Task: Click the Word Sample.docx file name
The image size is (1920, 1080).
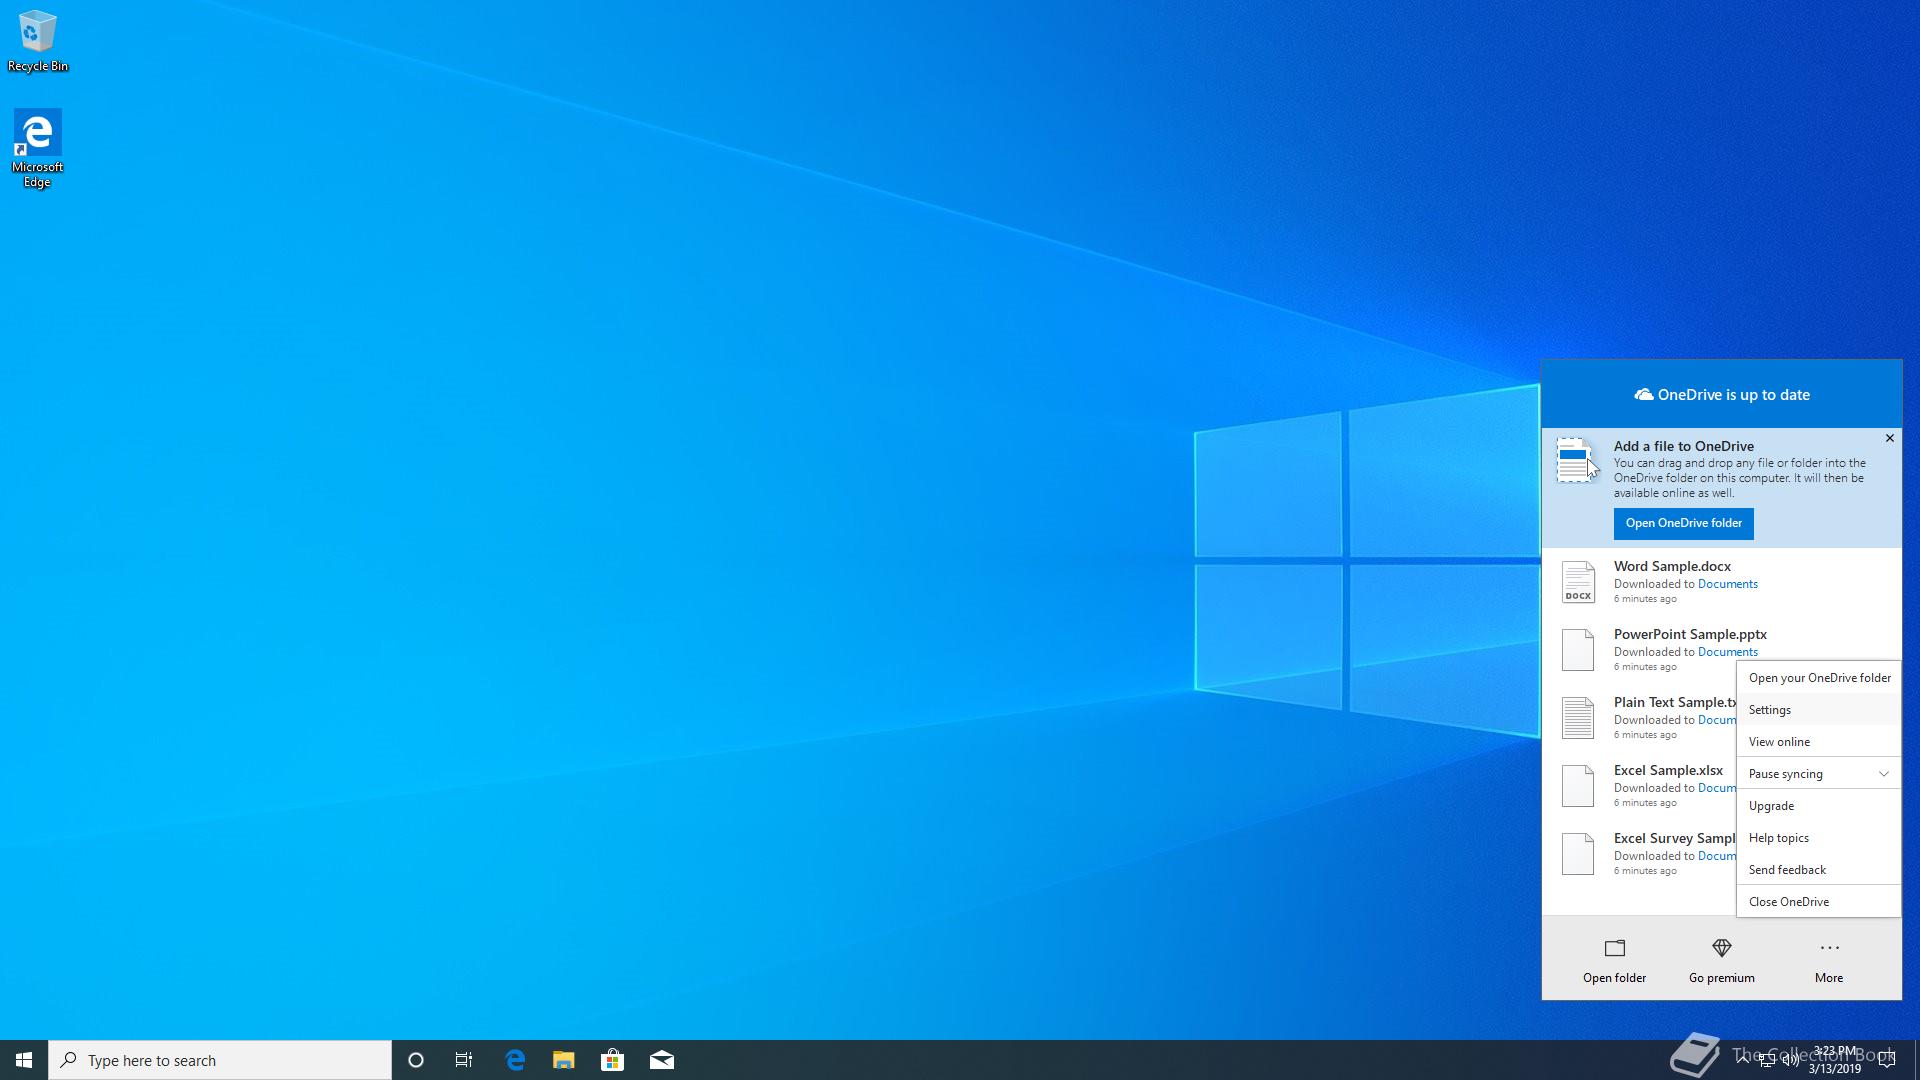Action: [x=1672, y=566]
